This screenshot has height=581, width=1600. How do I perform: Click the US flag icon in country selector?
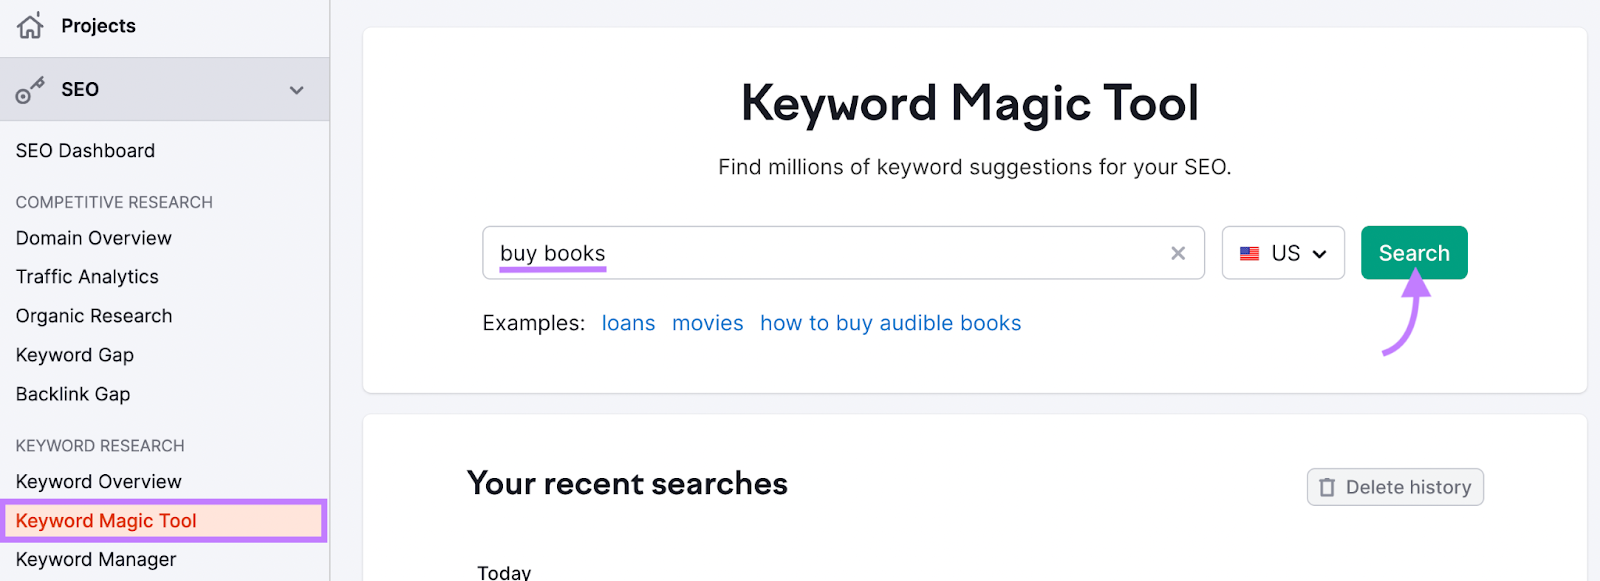pyautogui.click(x=1250, y=253)
